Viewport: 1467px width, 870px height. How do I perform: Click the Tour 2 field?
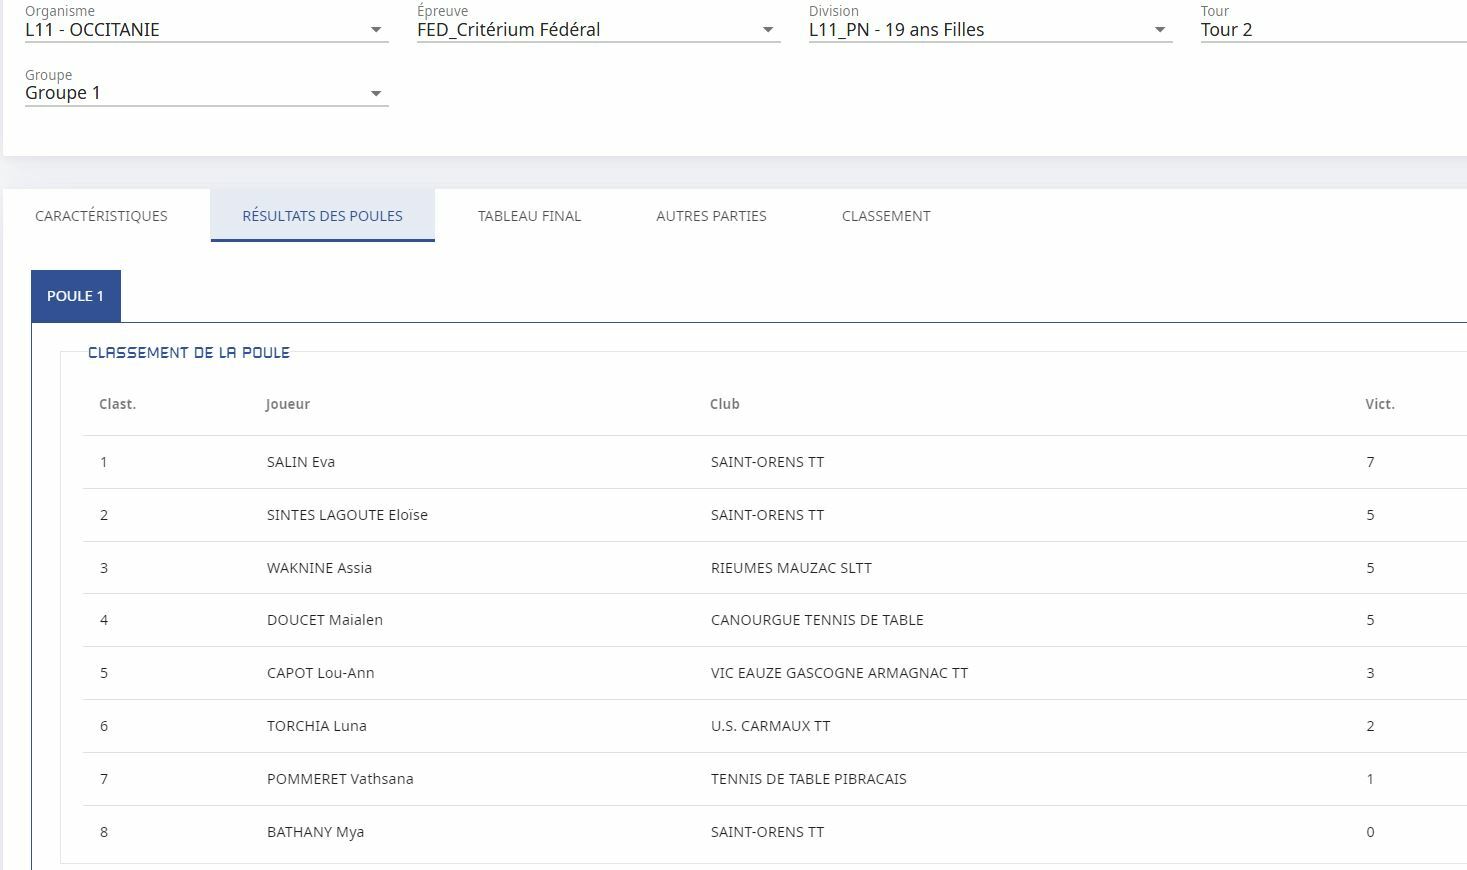1330,30
